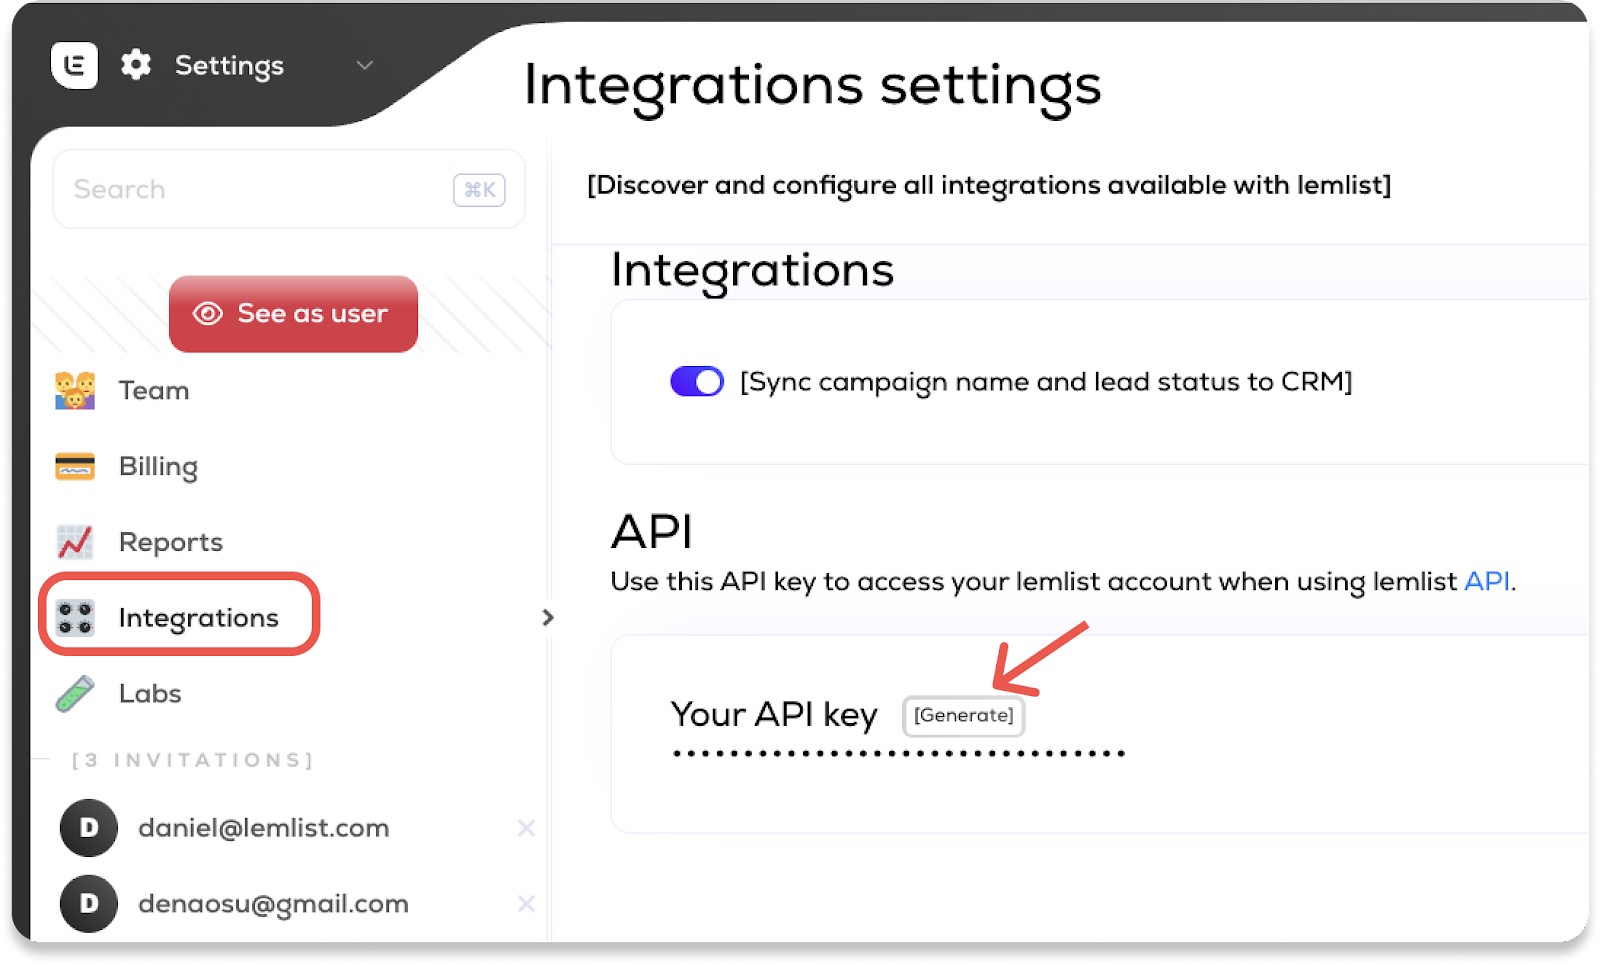The image size is (1600, 965).
Task: Open the Integrations sidebar entry
Action: point(199,617)
